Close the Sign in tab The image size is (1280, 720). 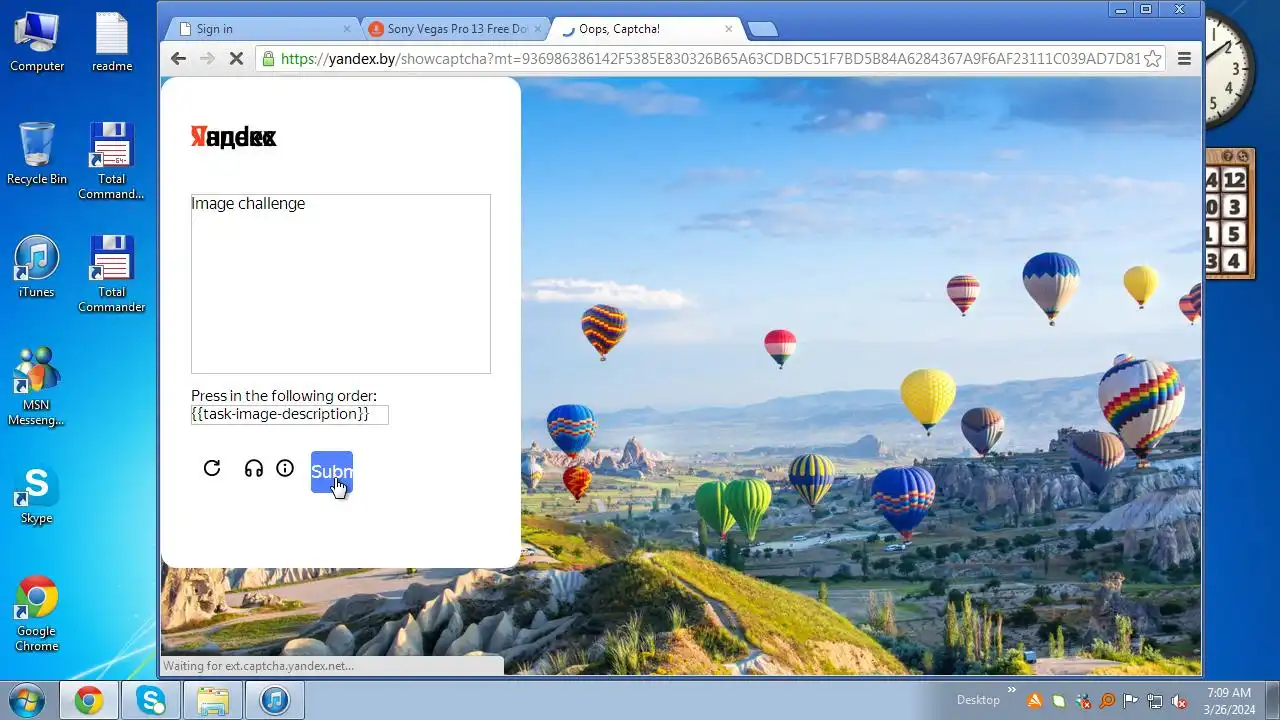pos(347,29)
